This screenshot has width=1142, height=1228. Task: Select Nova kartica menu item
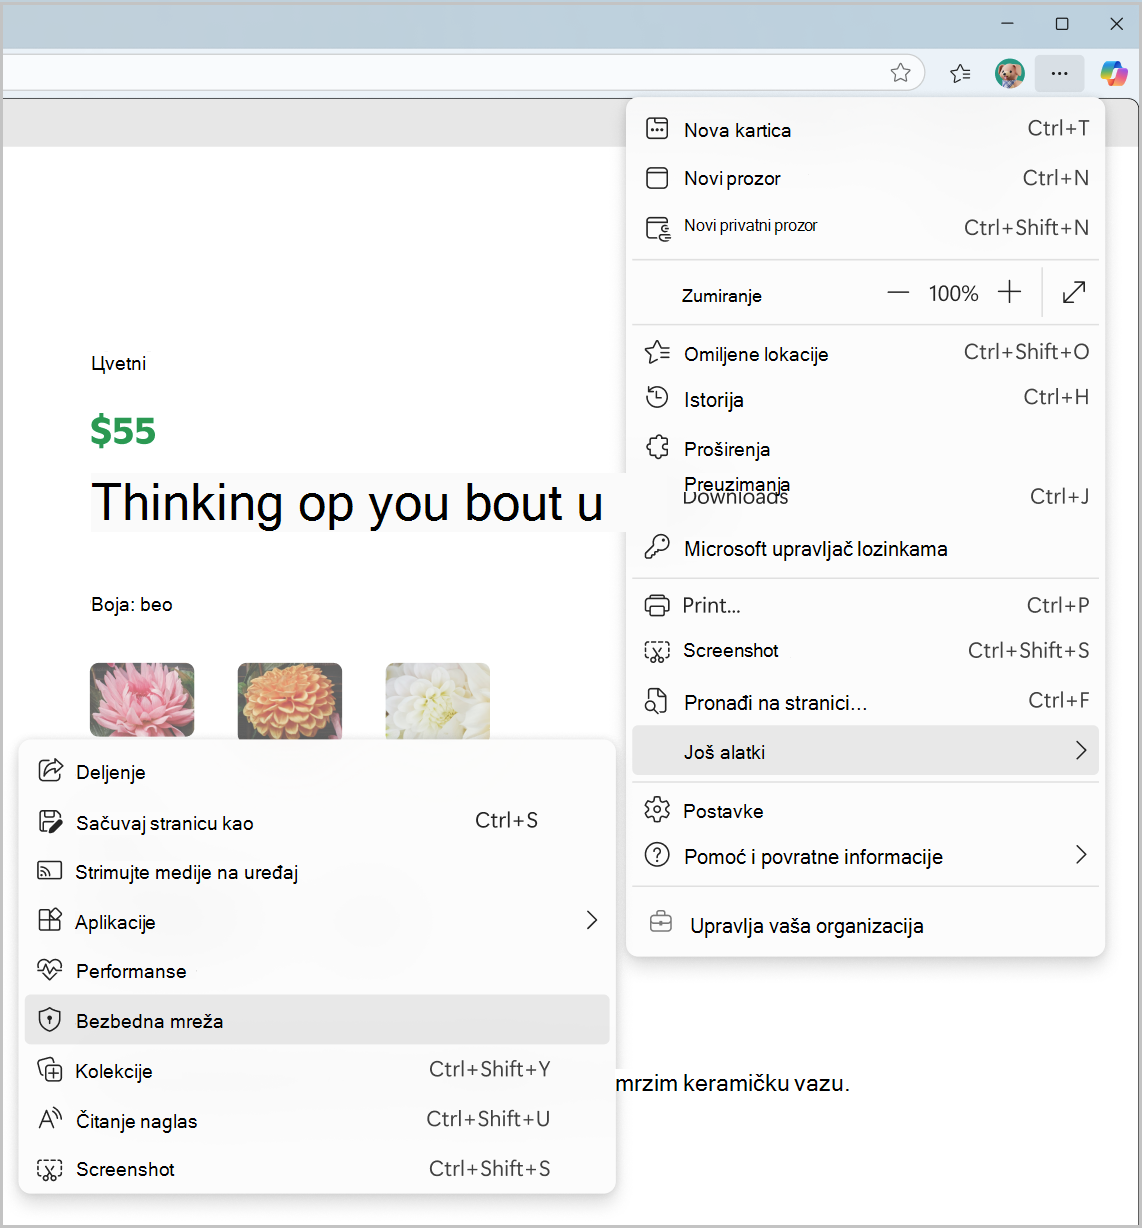coord(866,129)
